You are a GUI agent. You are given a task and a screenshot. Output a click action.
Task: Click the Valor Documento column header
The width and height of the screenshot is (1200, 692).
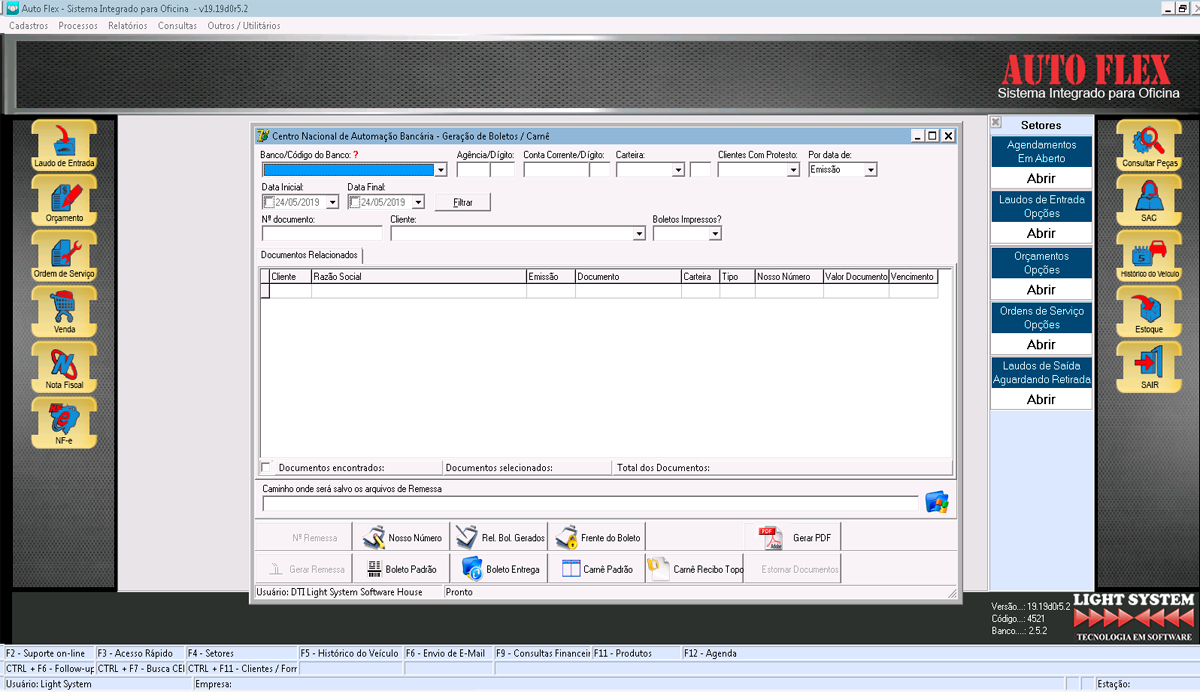tap(856, 276)
